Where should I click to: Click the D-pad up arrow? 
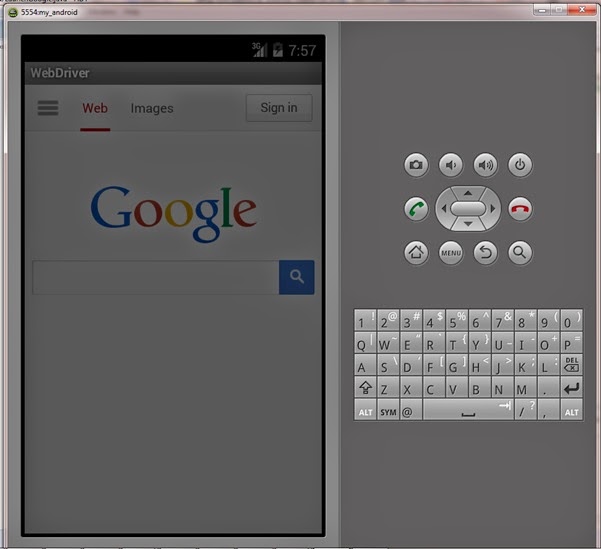[x=468, y=193]
